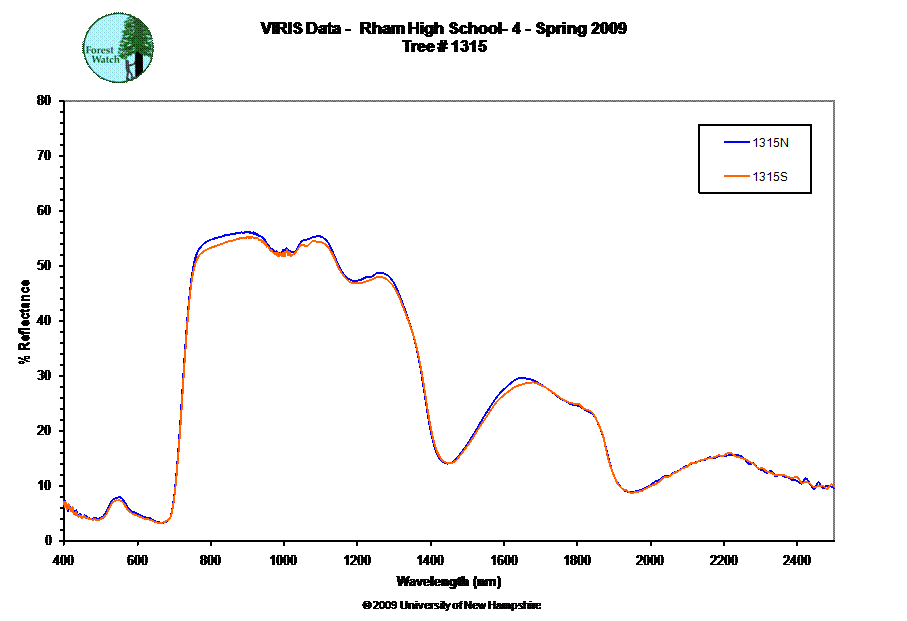Click the noisy right end of the curves
The width and height of the screenshot is (907, 621).
coord(822,486)
